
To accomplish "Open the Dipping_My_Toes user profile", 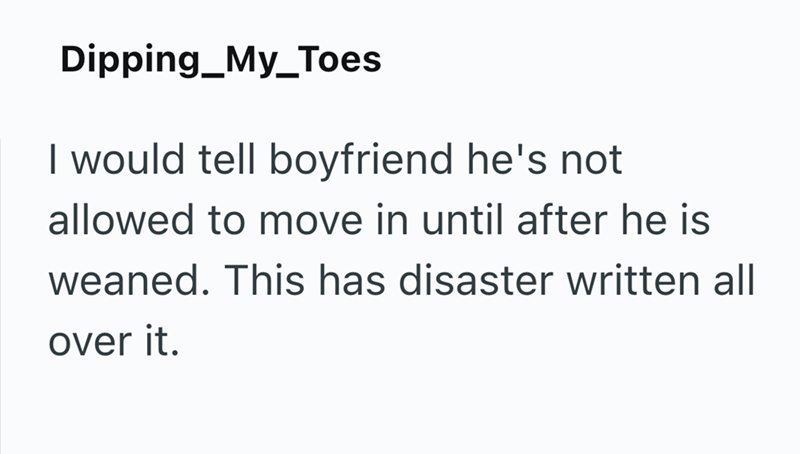I will (220, 62).
